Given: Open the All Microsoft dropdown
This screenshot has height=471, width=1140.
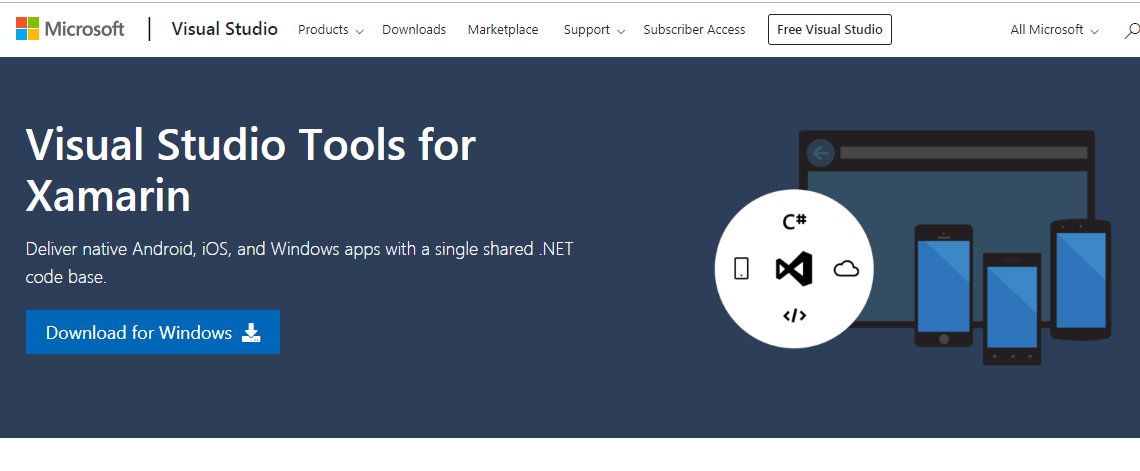Looking at the screenshot, I should click(x=1054, y=30).
